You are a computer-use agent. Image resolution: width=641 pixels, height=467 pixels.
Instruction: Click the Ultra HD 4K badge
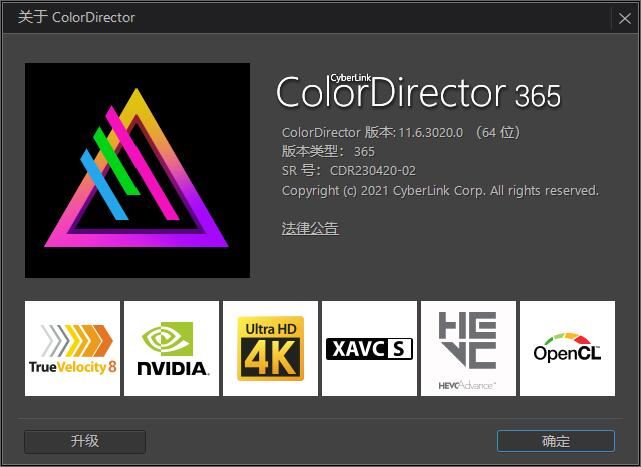(x=270, y=348)
